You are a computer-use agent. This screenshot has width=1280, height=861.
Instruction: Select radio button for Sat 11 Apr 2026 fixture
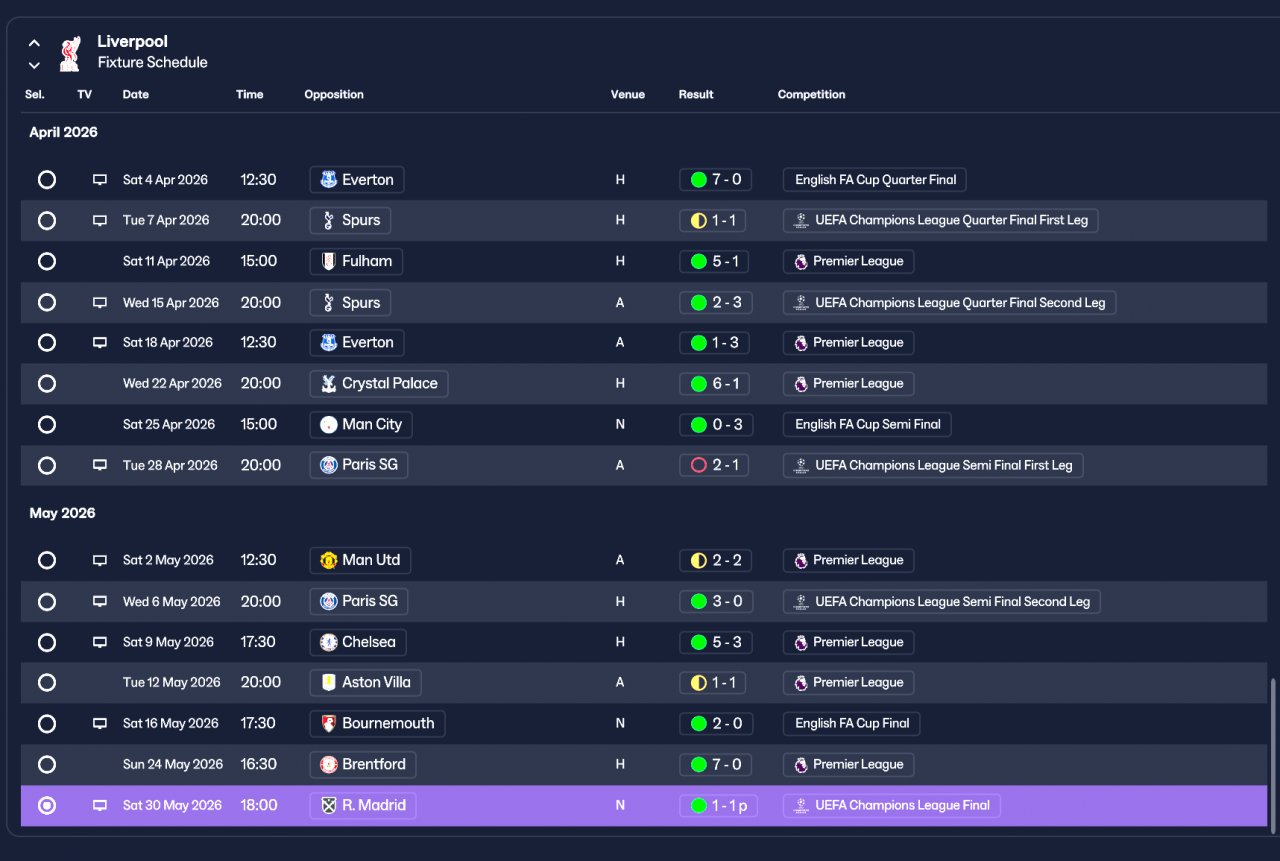tap(47, 261)
